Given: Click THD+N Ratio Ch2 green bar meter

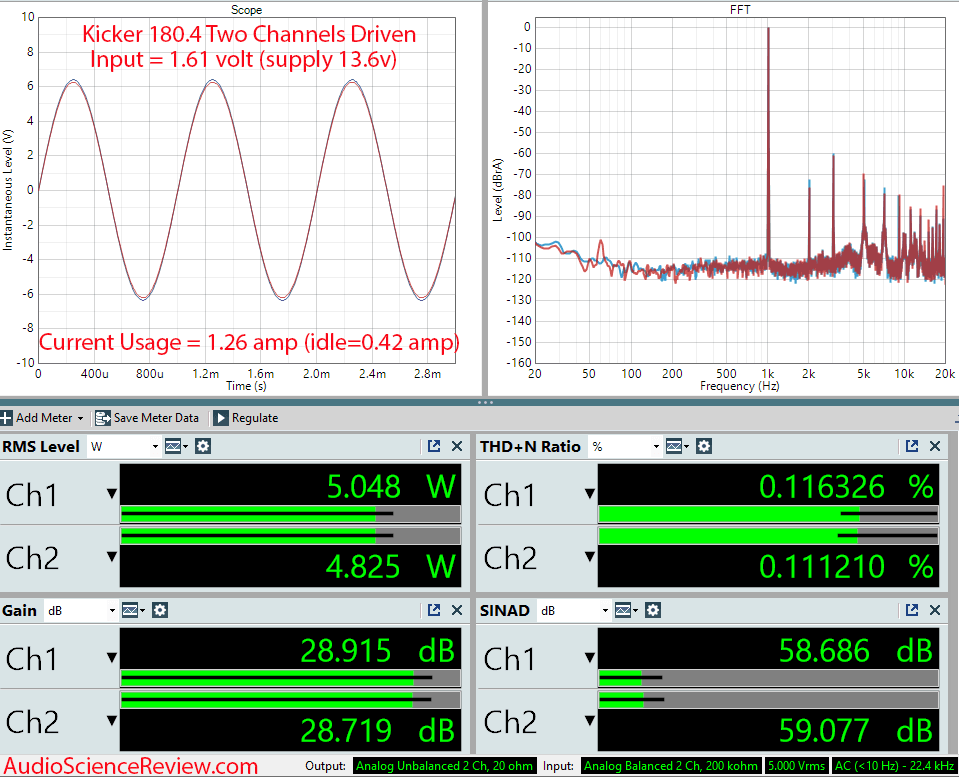Looking at the screenshot, I should point(768,536).
